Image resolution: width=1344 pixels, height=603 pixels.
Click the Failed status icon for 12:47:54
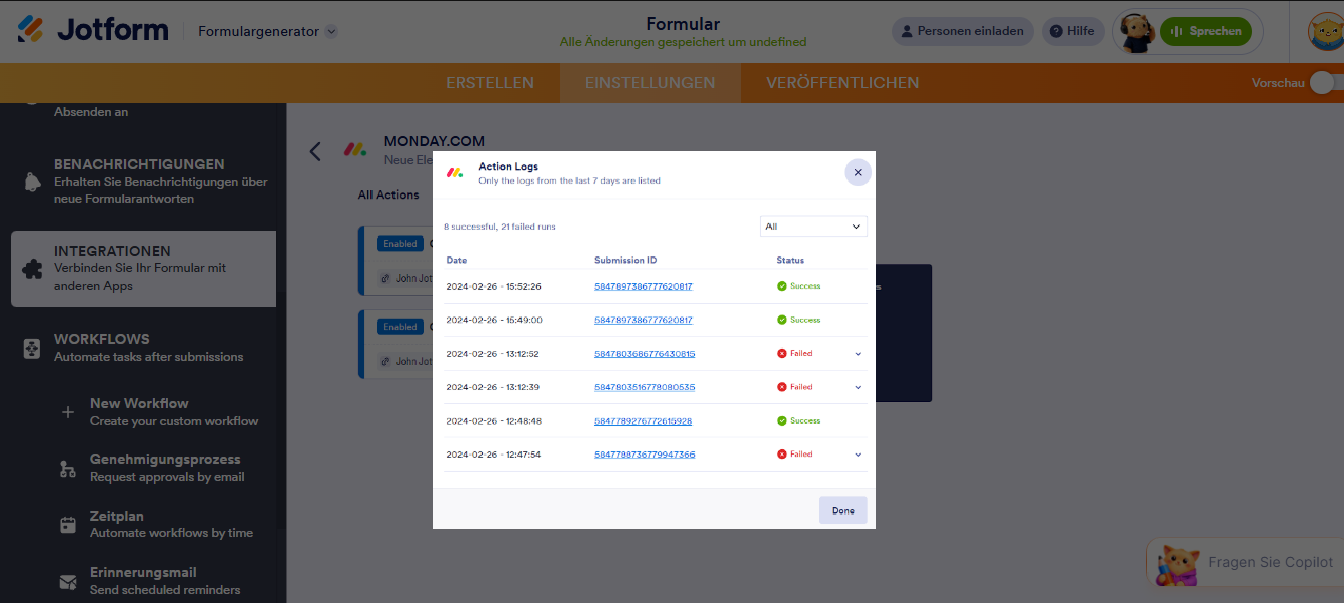(x=782, y=454)
